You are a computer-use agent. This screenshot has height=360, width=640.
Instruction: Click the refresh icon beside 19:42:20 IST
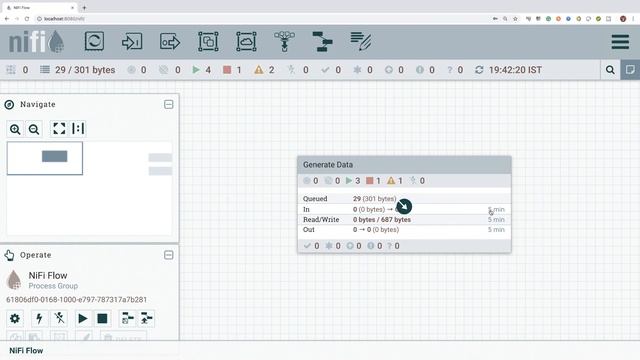coord(479,70)
